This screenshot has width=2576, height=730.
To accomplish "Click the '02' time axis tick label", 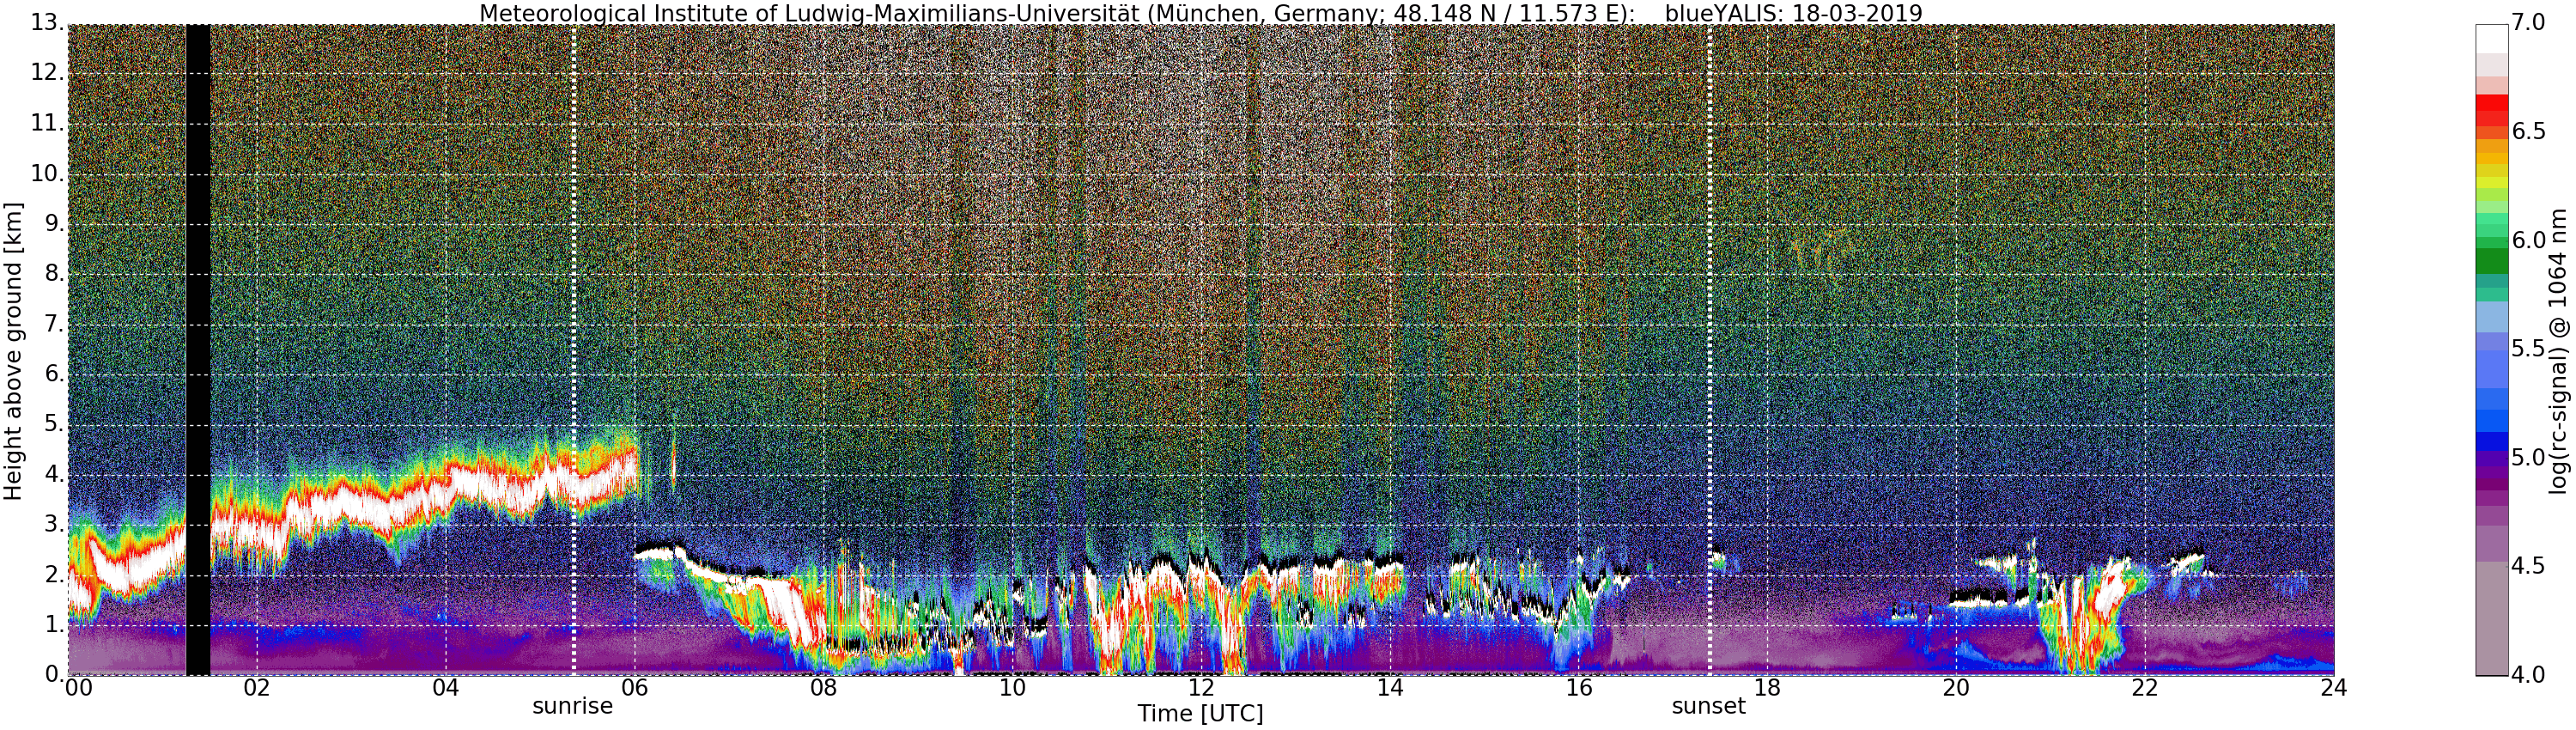I will point(257,688).
